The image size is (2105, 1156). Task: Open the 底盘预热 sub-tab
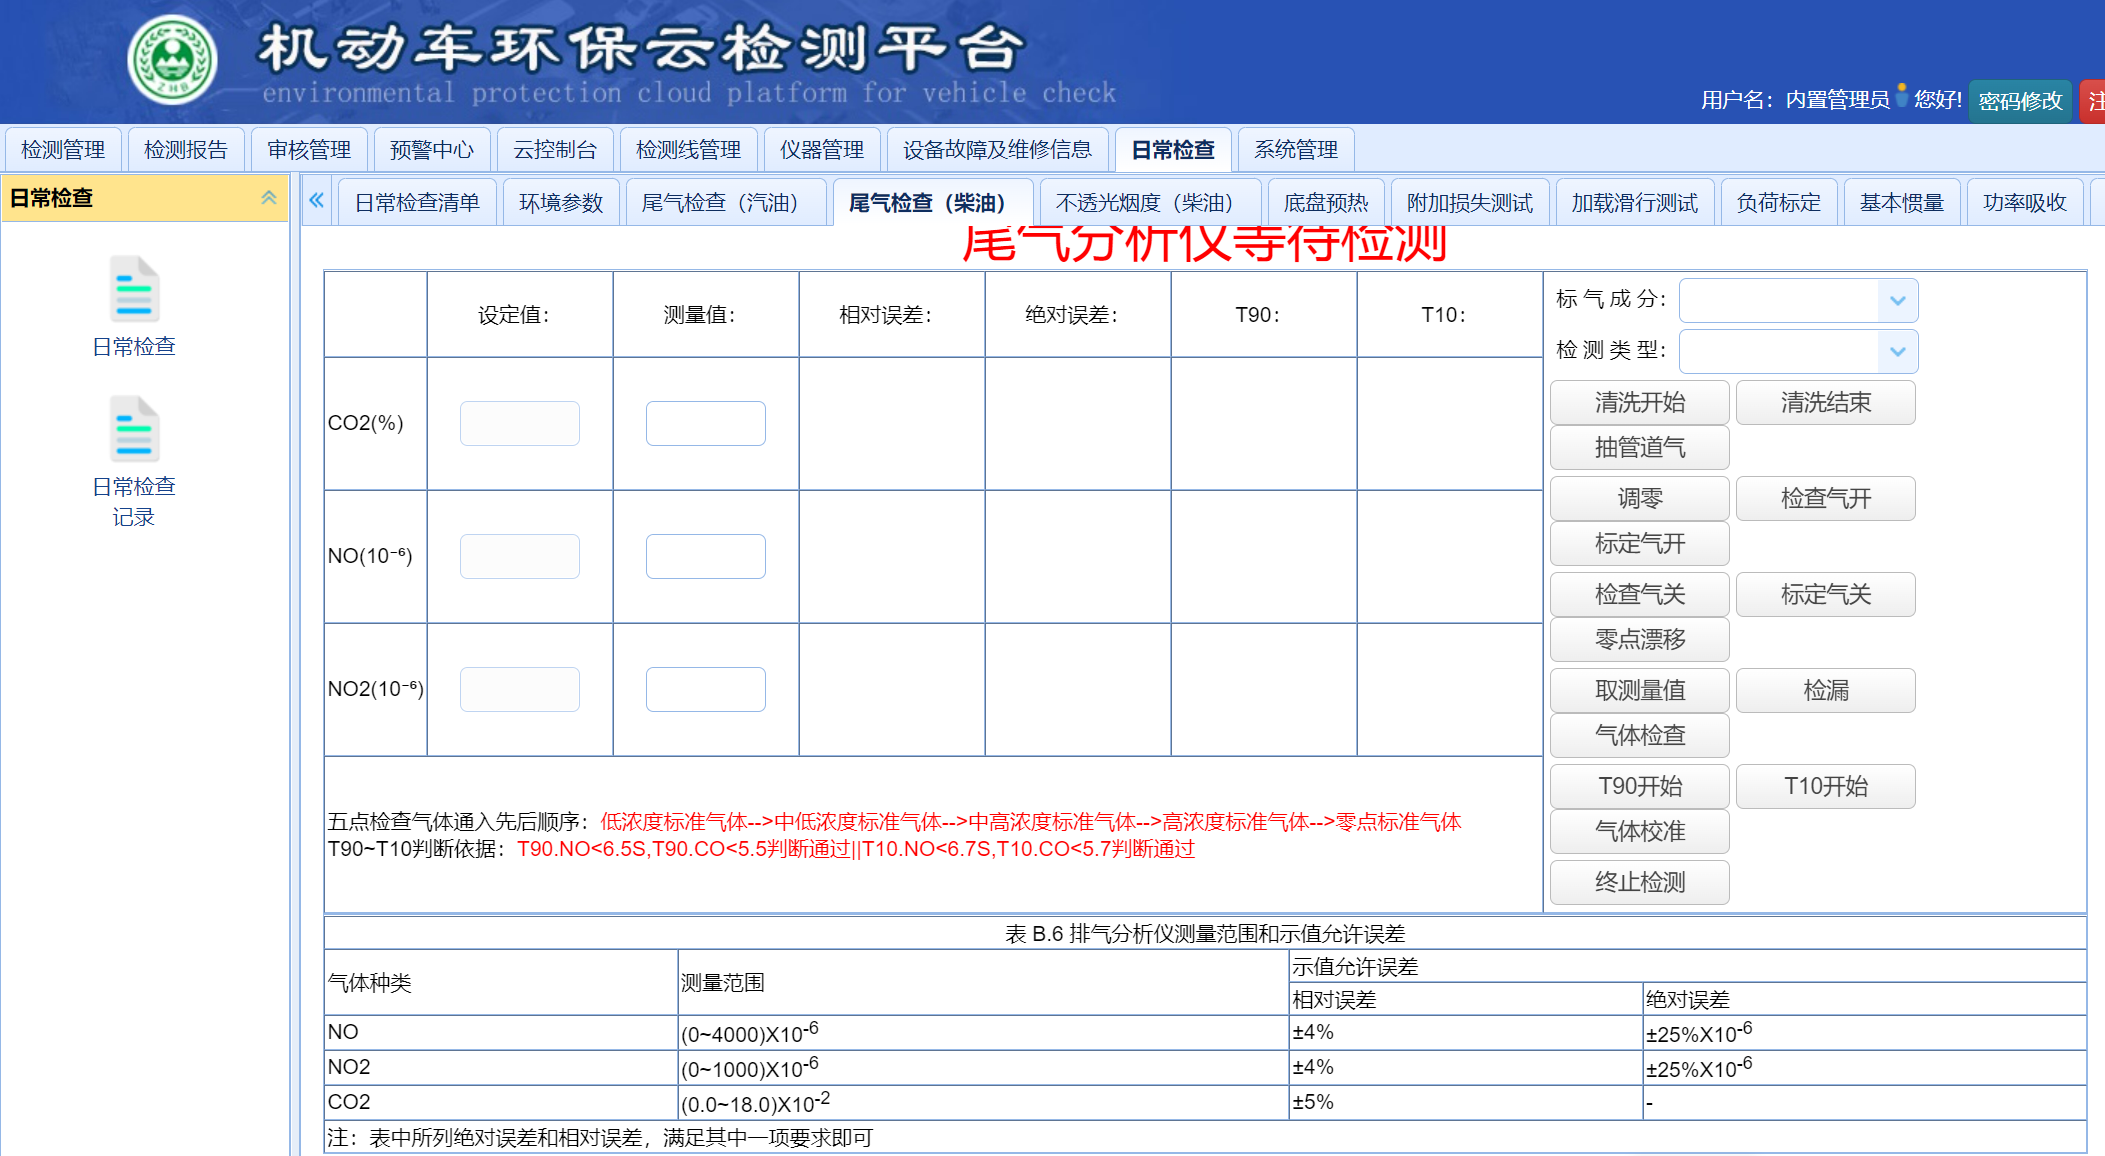[x=1326, y=203]
